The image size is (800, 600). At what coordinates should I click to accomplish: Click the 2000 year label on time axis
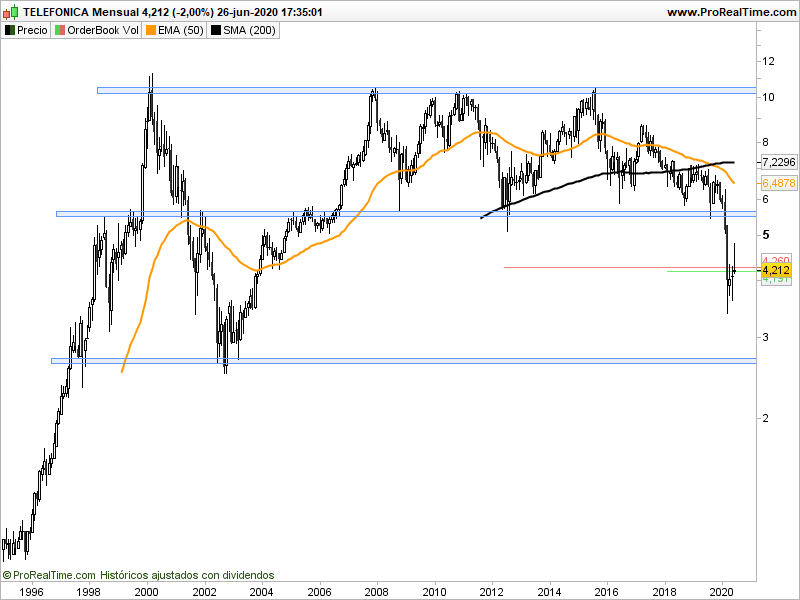click(x=147, y=592)
